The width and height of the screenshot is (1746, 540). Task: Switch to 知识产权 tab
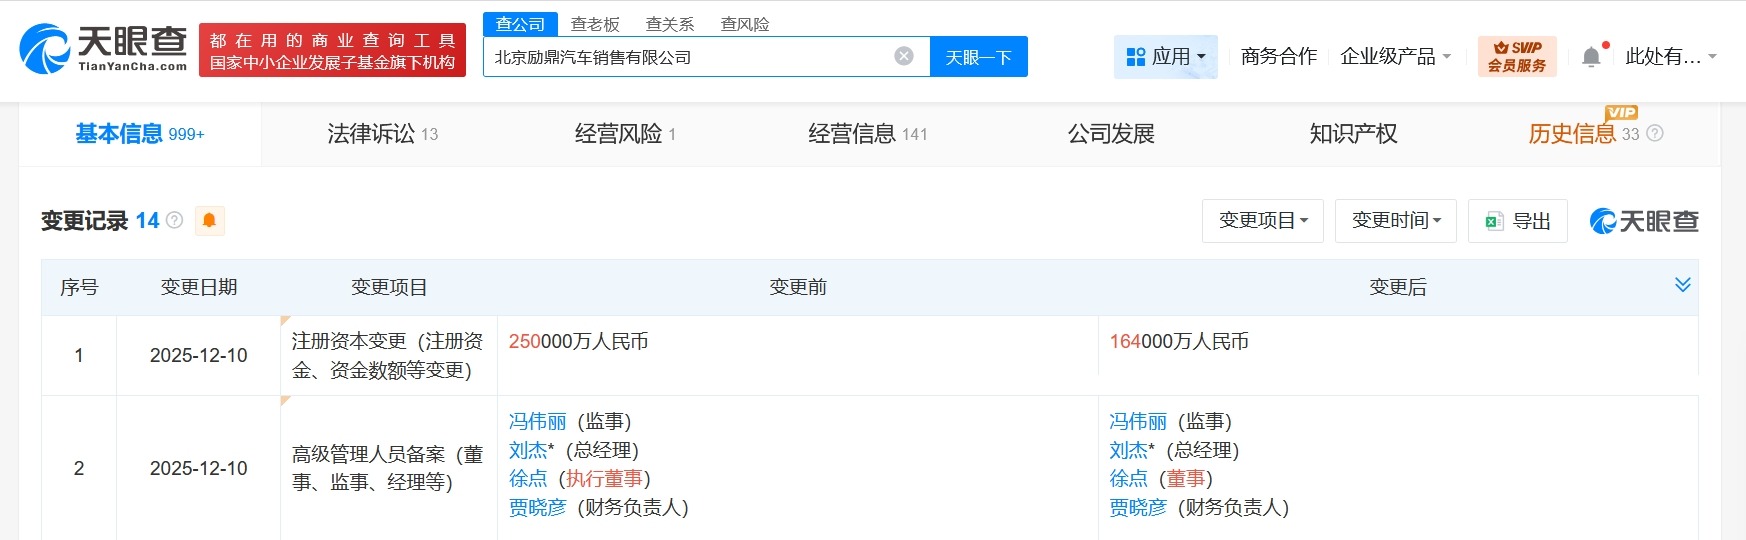tap(1354, 134)
